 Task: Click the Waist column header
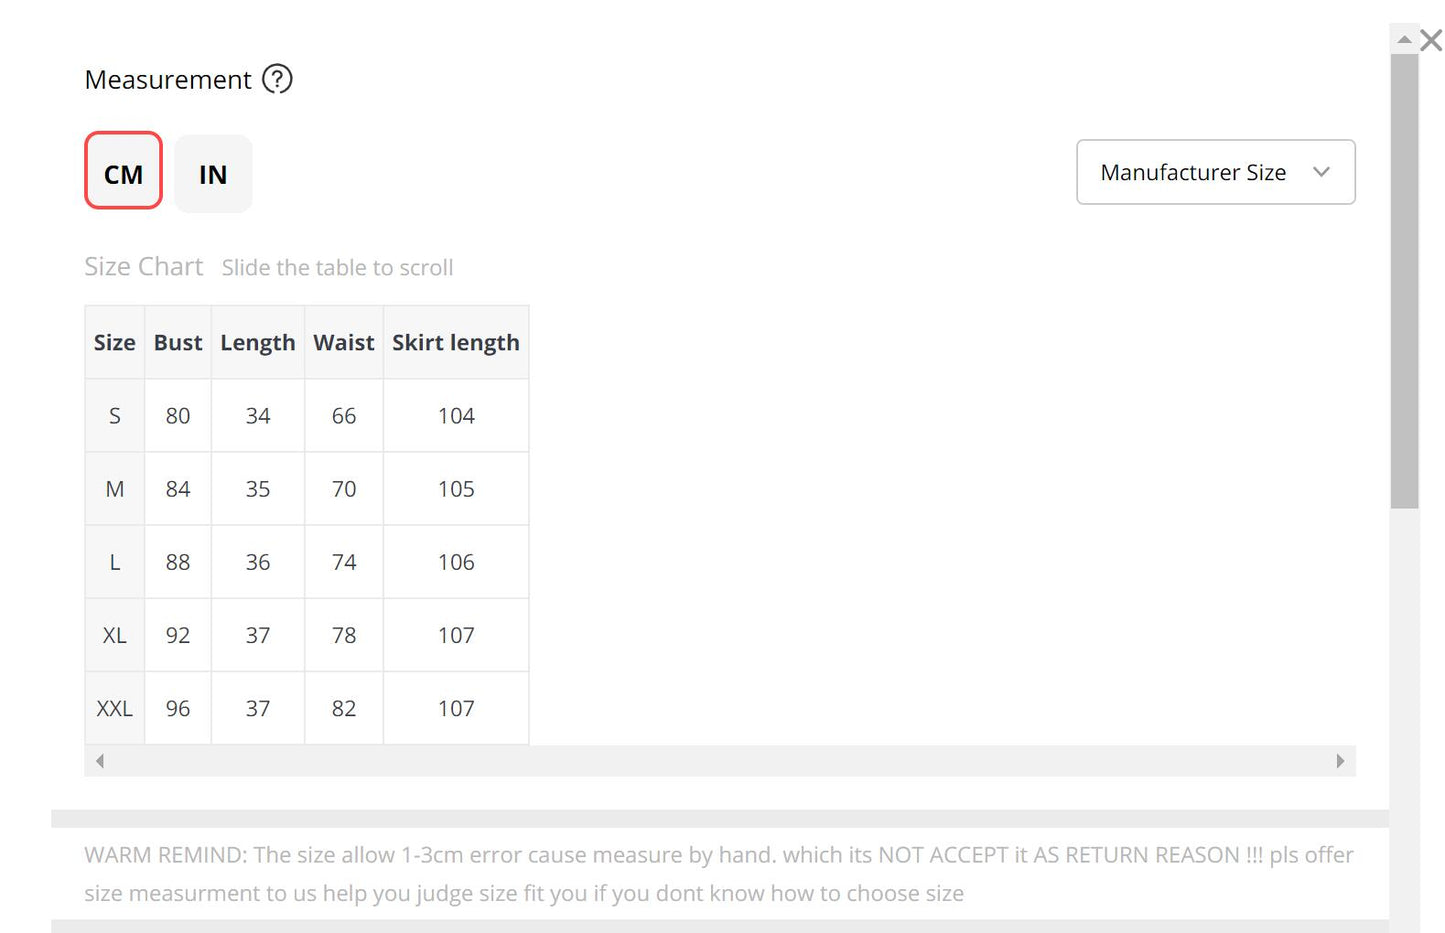tap(344, 343)
